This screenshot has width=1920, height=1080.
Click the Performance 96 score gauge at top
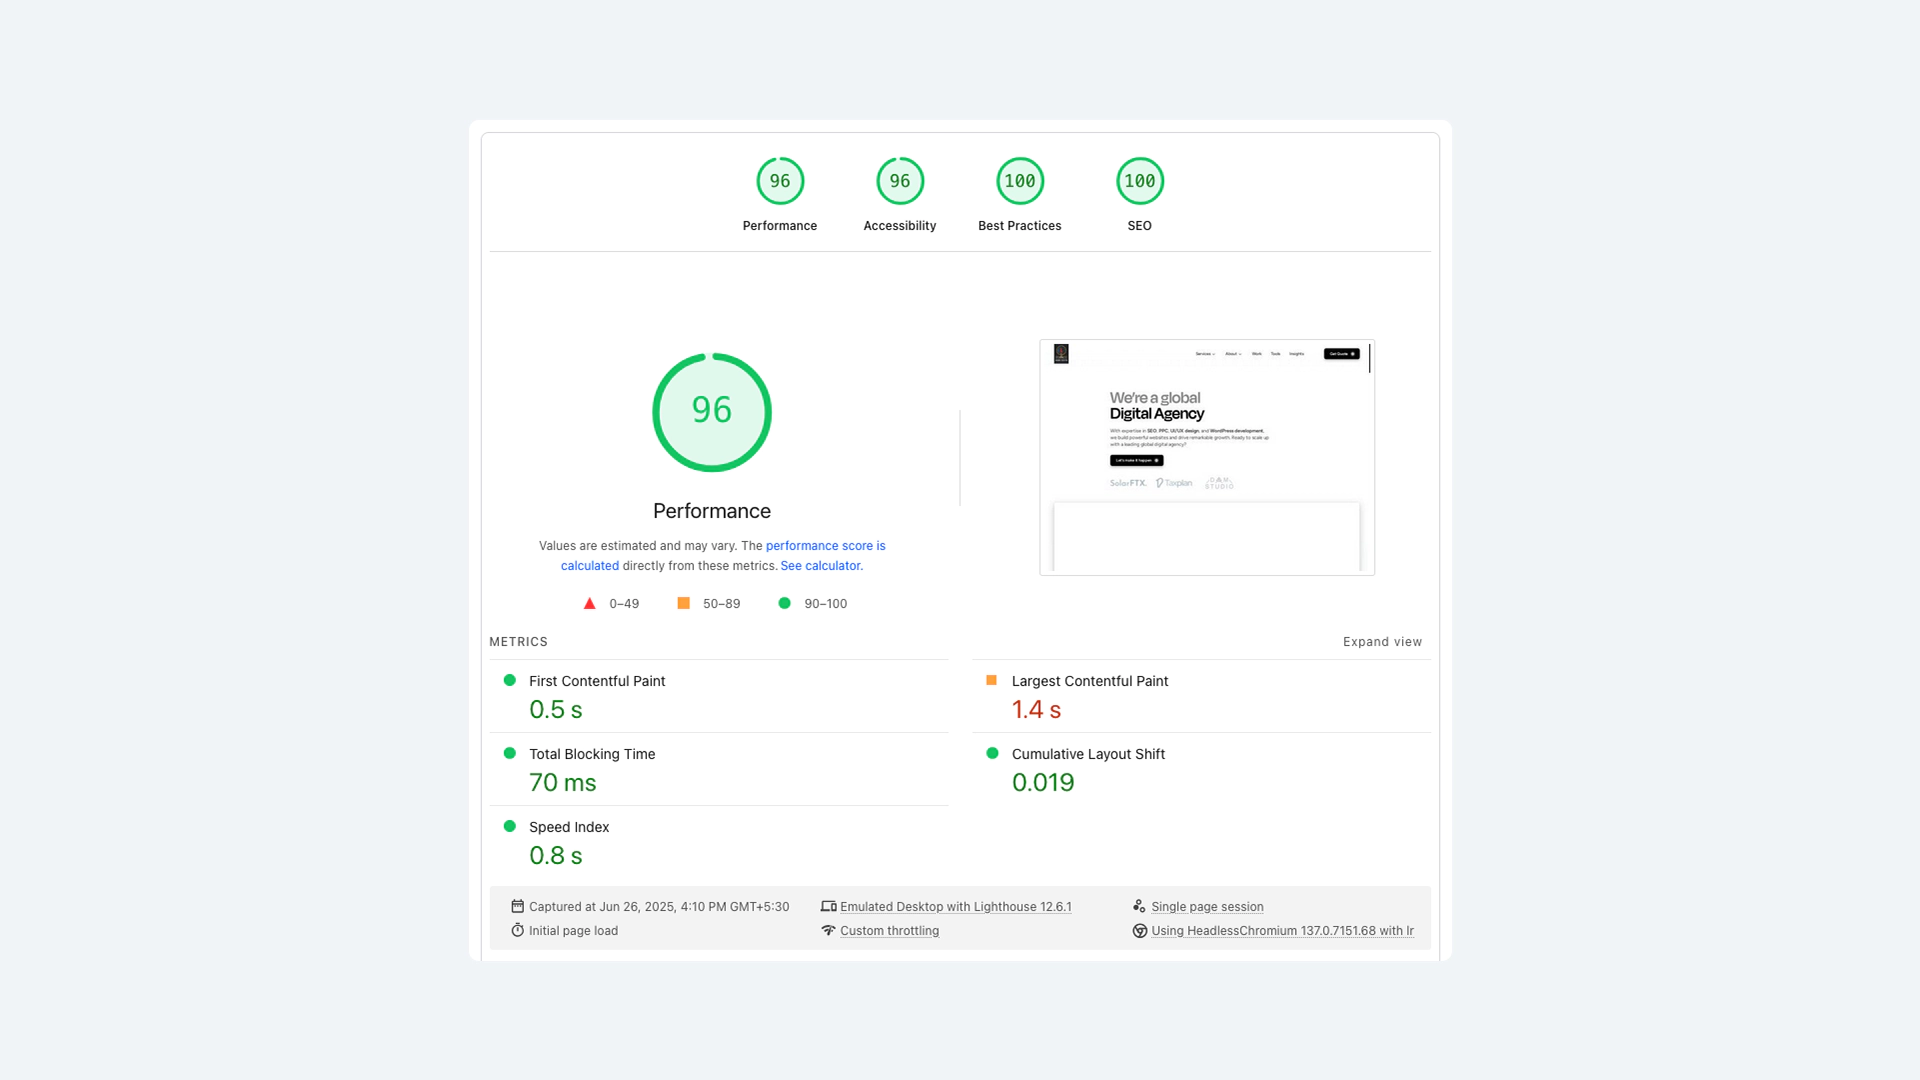(780, 181)
